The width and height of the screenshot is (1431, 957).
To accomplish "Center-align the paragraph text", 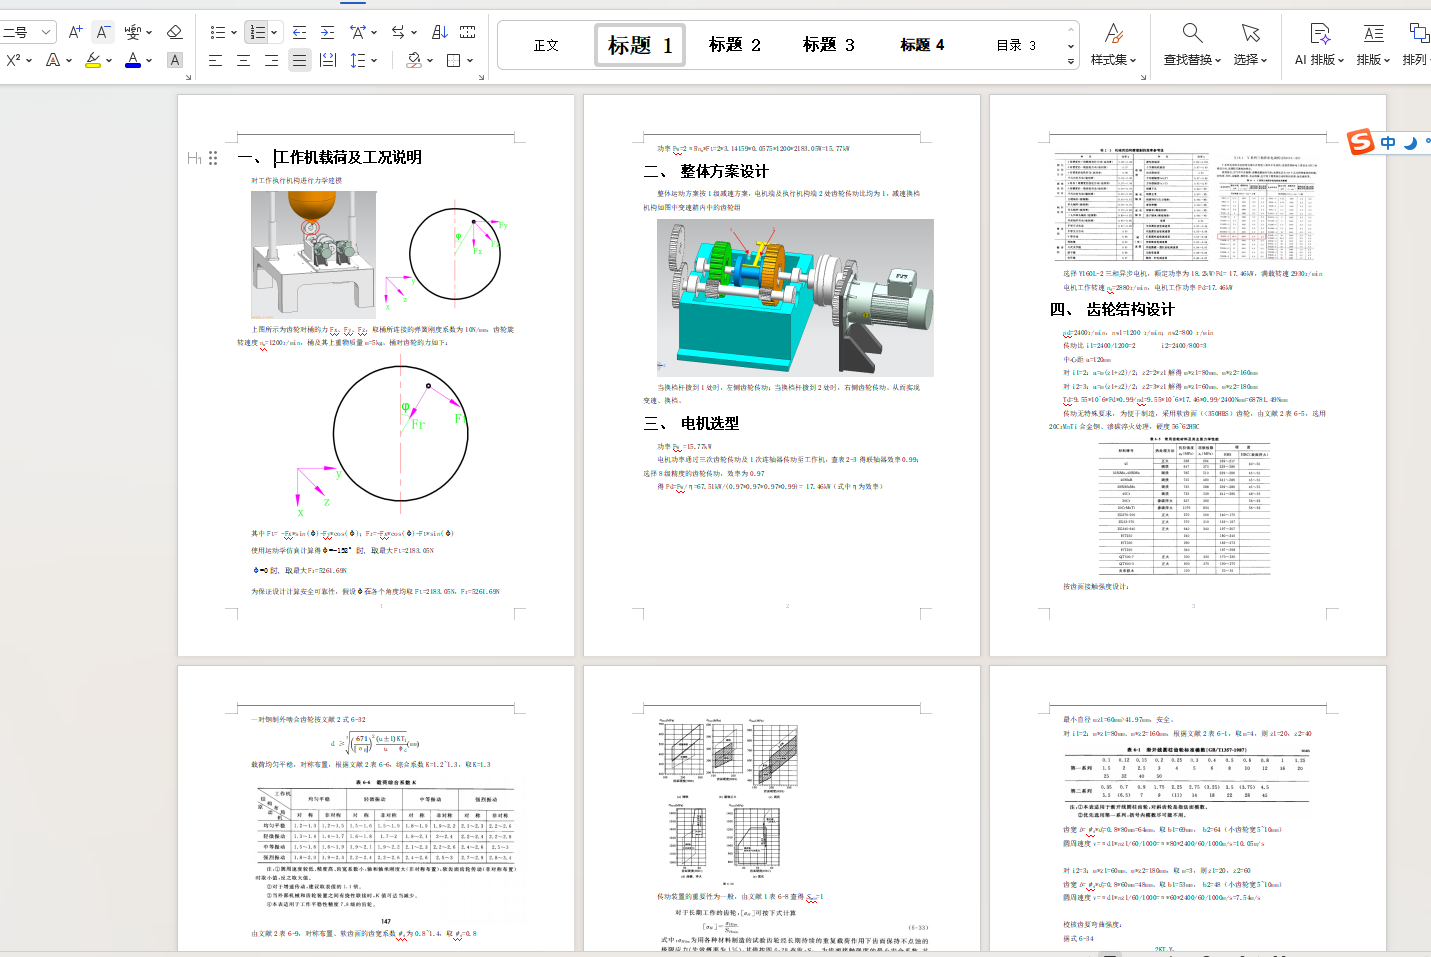I will [x=243, y=60].
